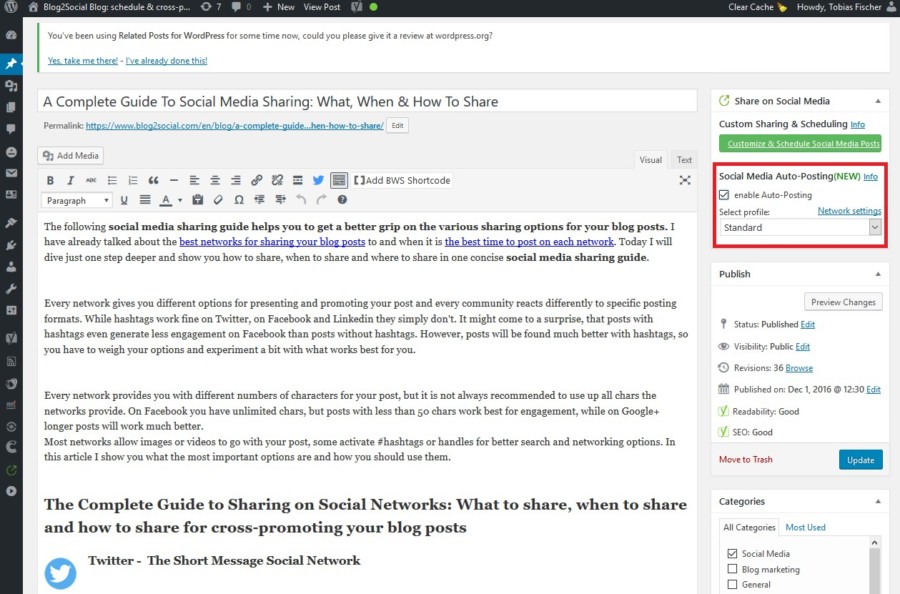900x594 pixels.
Task: Align text right
Action: [x=236, y=180]
